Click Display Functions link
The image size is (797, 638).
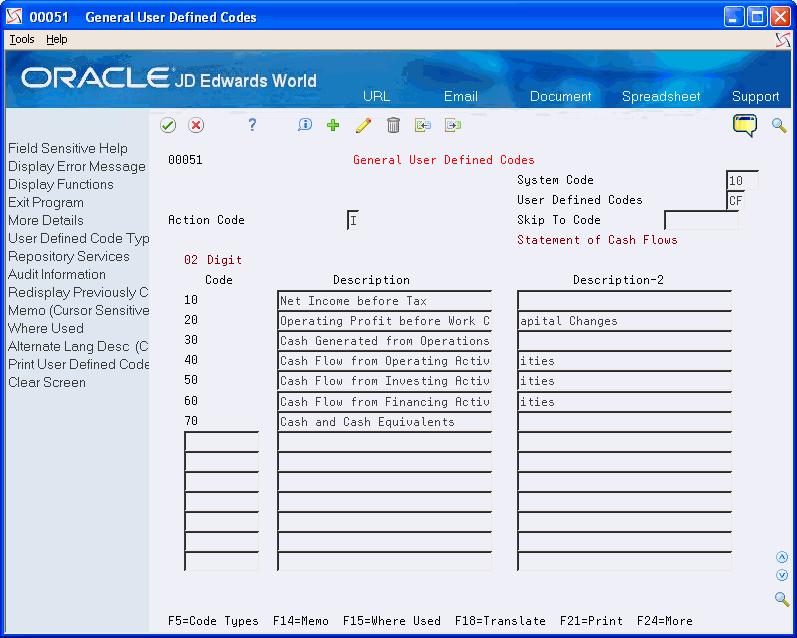[60, 185]
